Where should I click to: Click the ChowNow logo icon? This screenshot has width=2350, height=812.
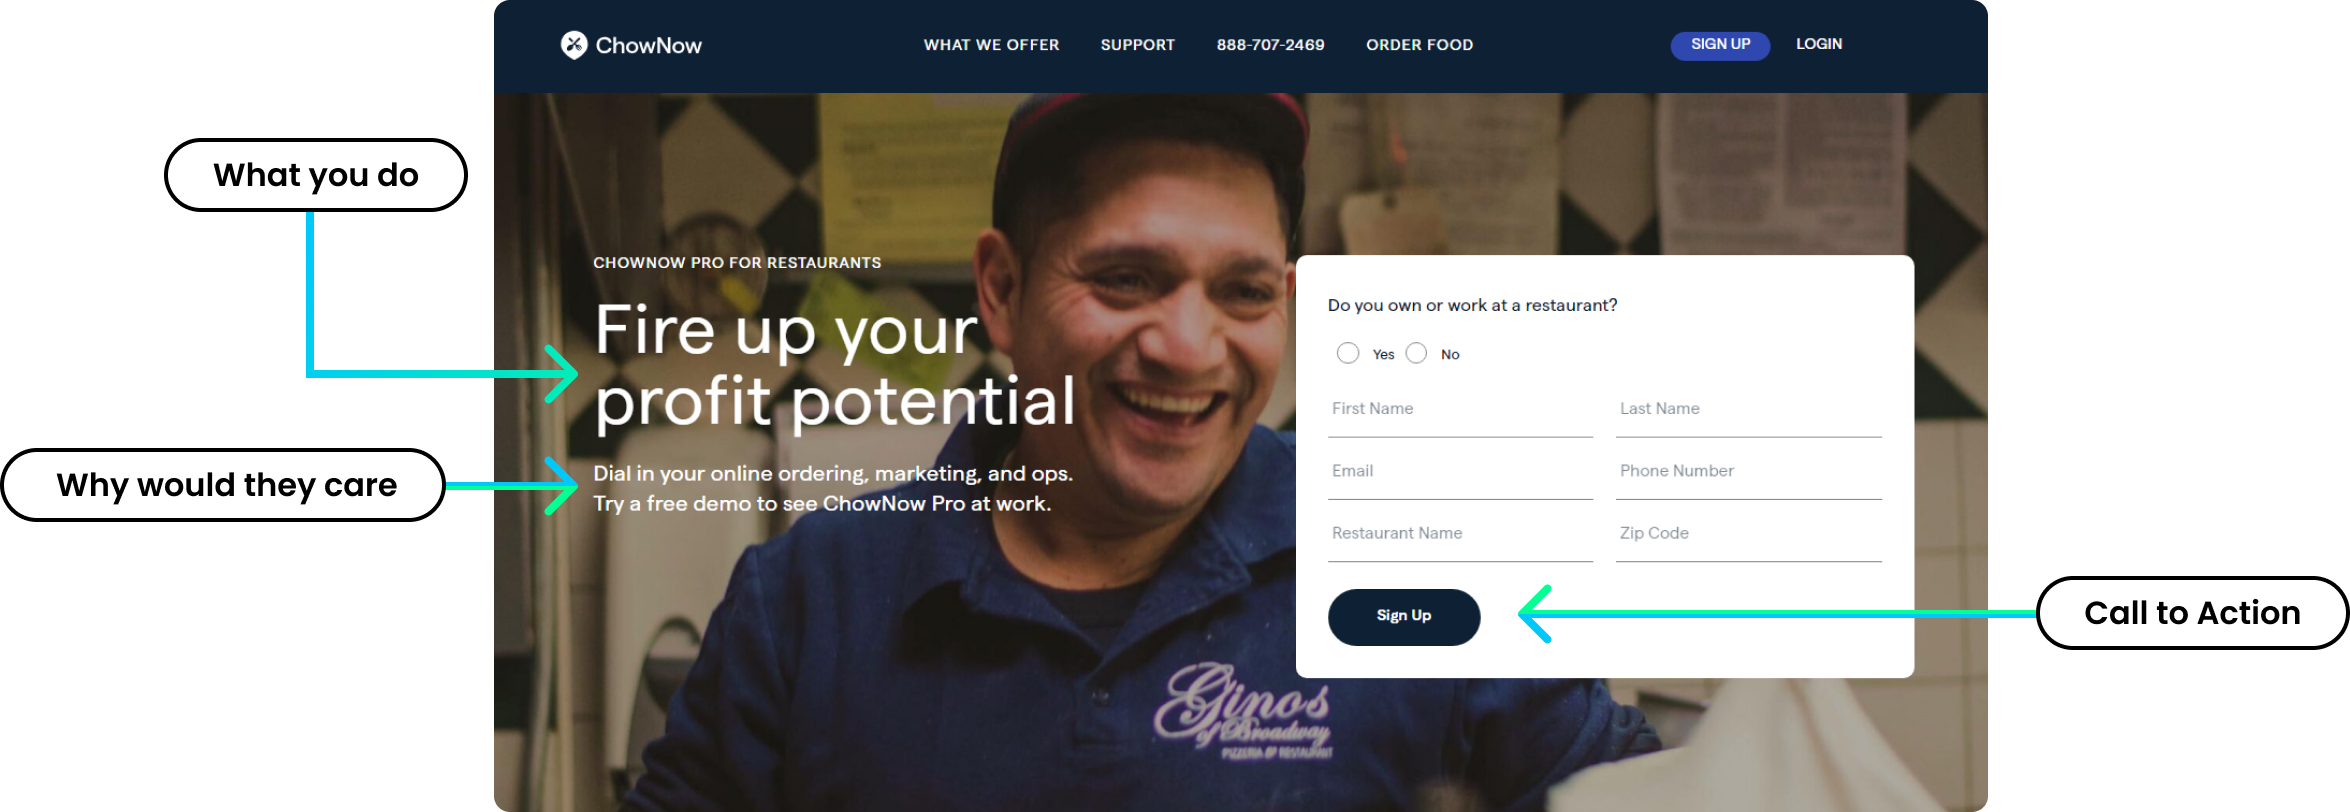pyautogui.click(x=574, y=45)
